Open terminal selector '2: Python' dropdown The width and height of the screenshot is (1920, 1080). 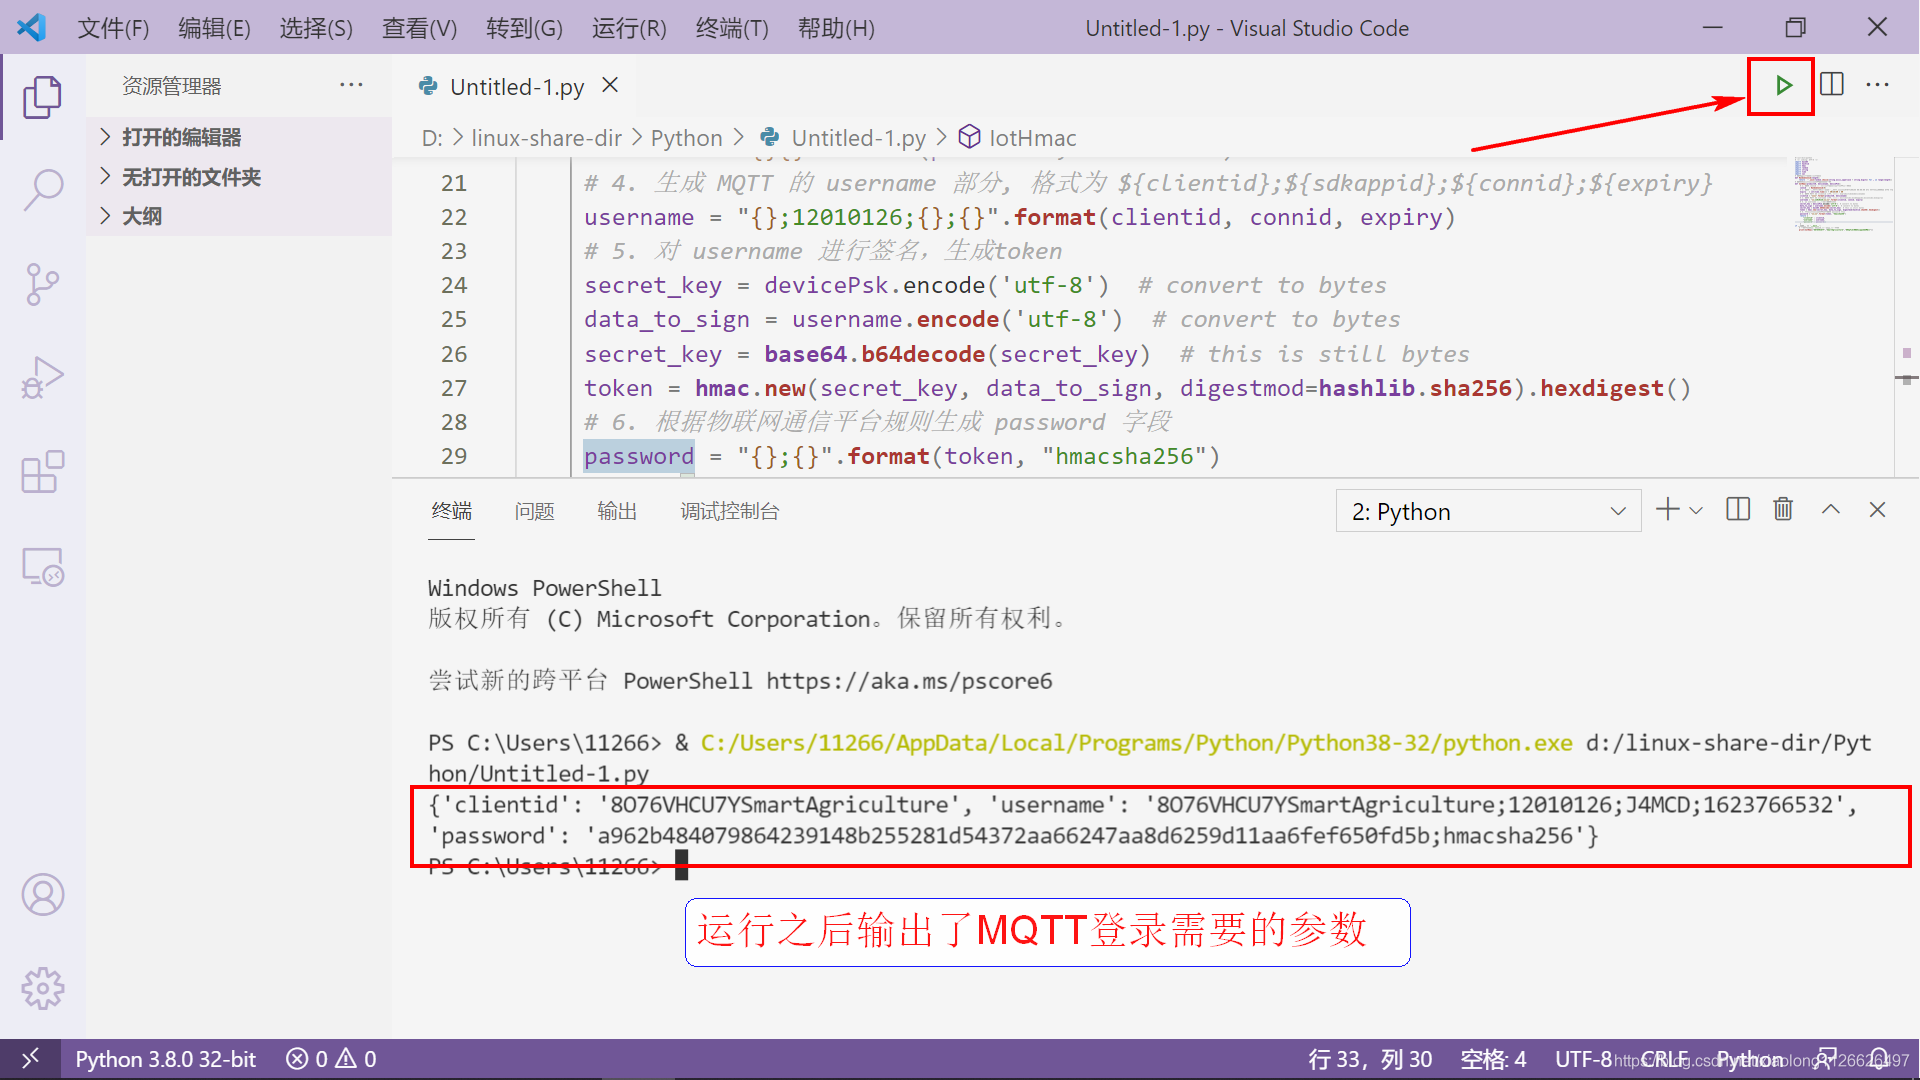(x=1487, y=511)
